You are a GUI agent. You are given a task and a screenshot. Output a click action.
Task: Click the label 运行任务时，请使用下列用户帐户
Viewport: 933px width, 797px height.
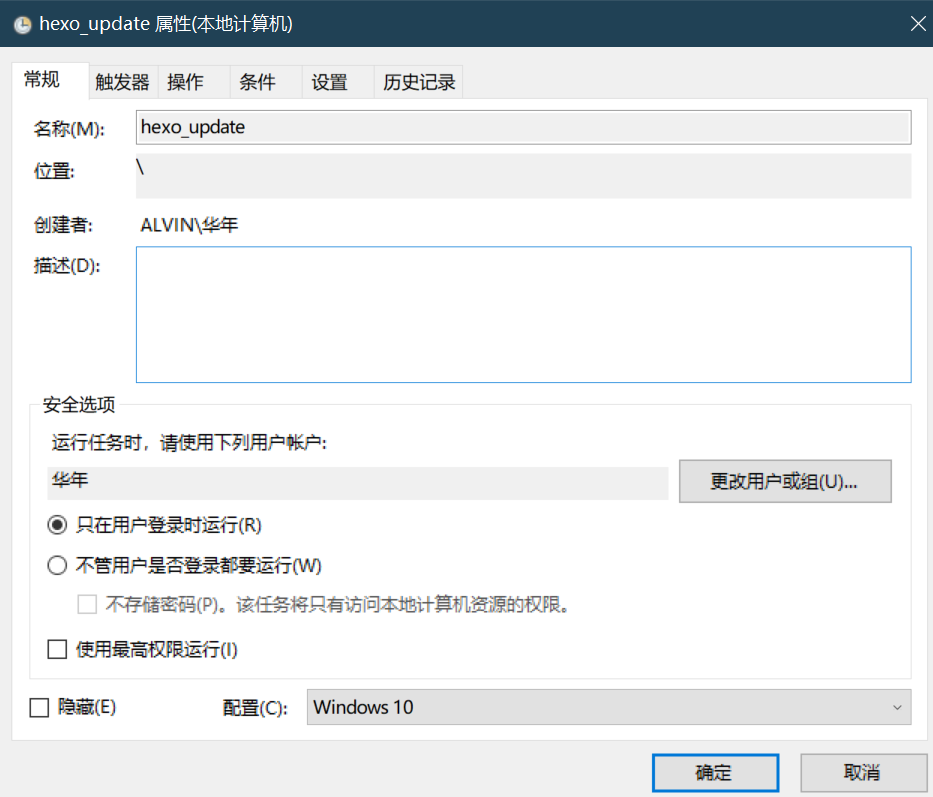click(189, 443)
